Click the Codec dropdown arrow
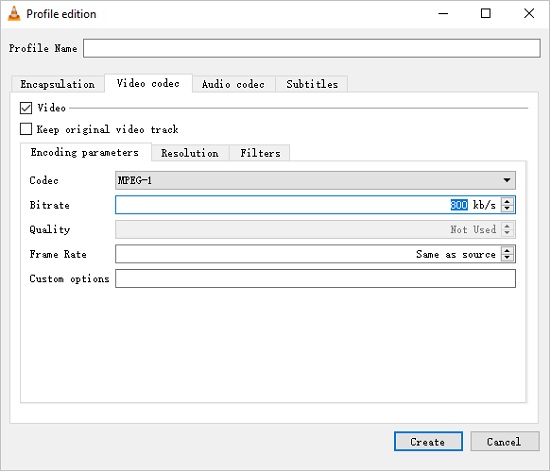Image resolution: width=550 pixels, height=471 pixels. pos(507,180)
